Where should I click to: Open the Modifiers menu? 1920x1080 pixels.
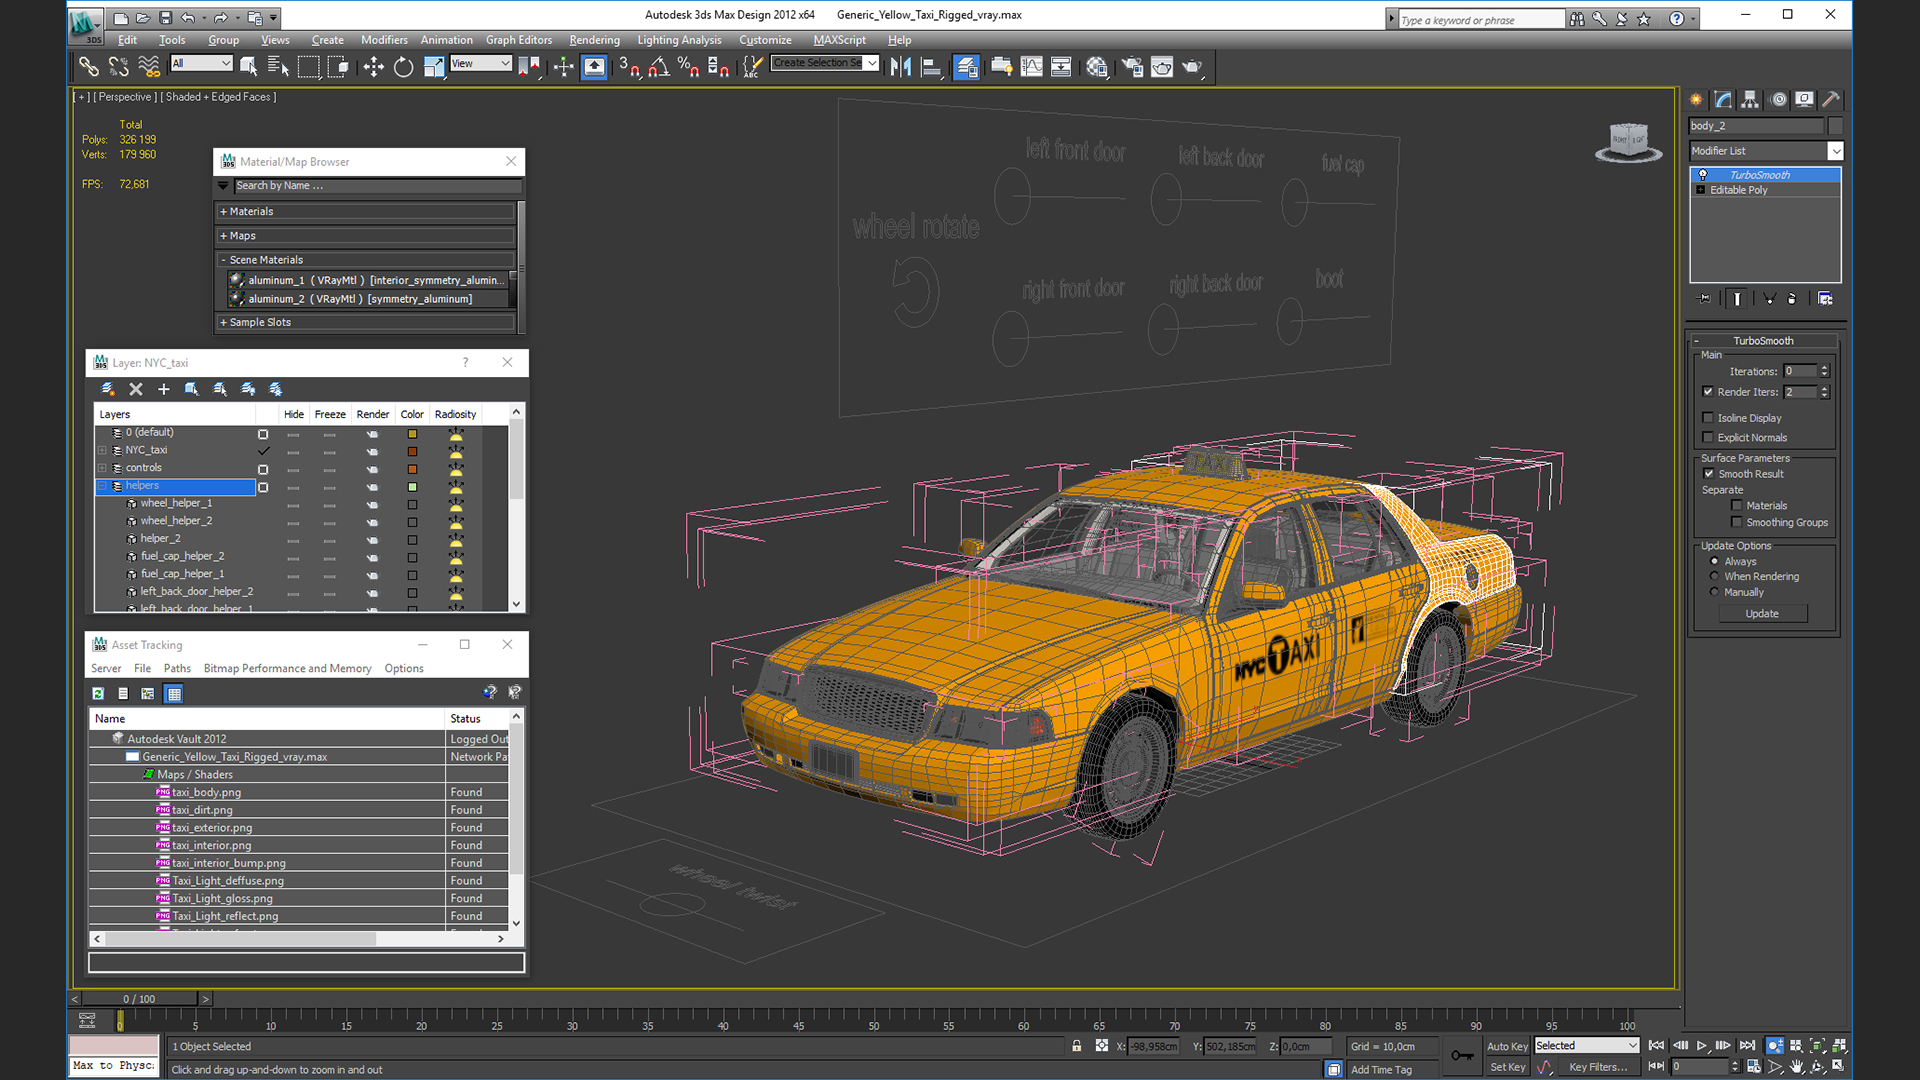point(384,40)
